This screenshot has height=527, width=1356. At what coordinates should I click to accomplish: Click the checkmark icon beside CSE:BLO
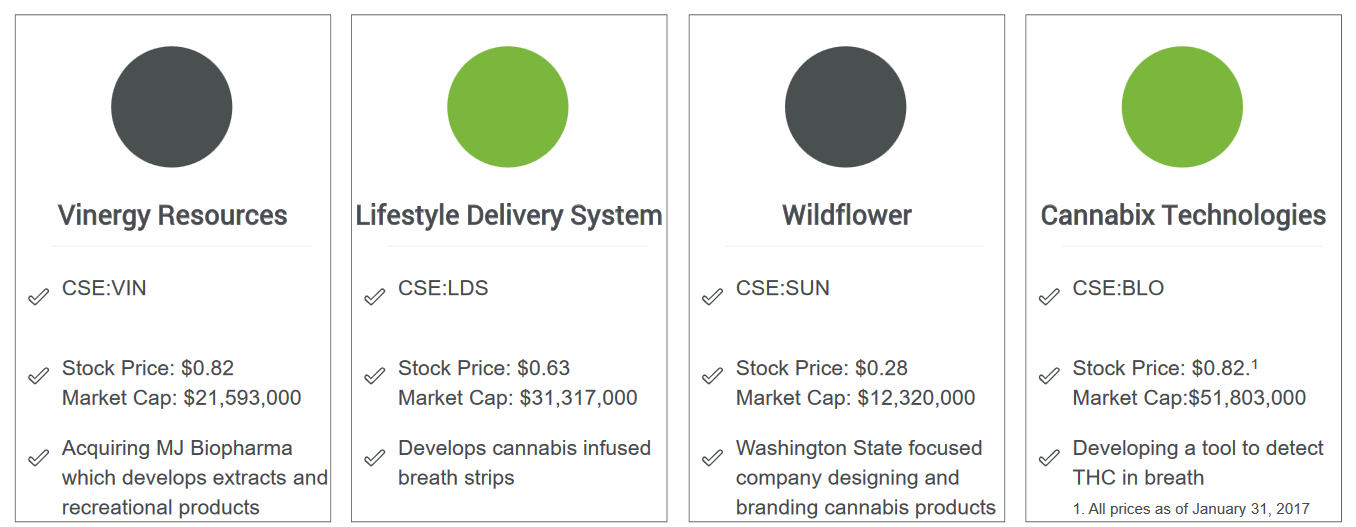[1049, 297]
